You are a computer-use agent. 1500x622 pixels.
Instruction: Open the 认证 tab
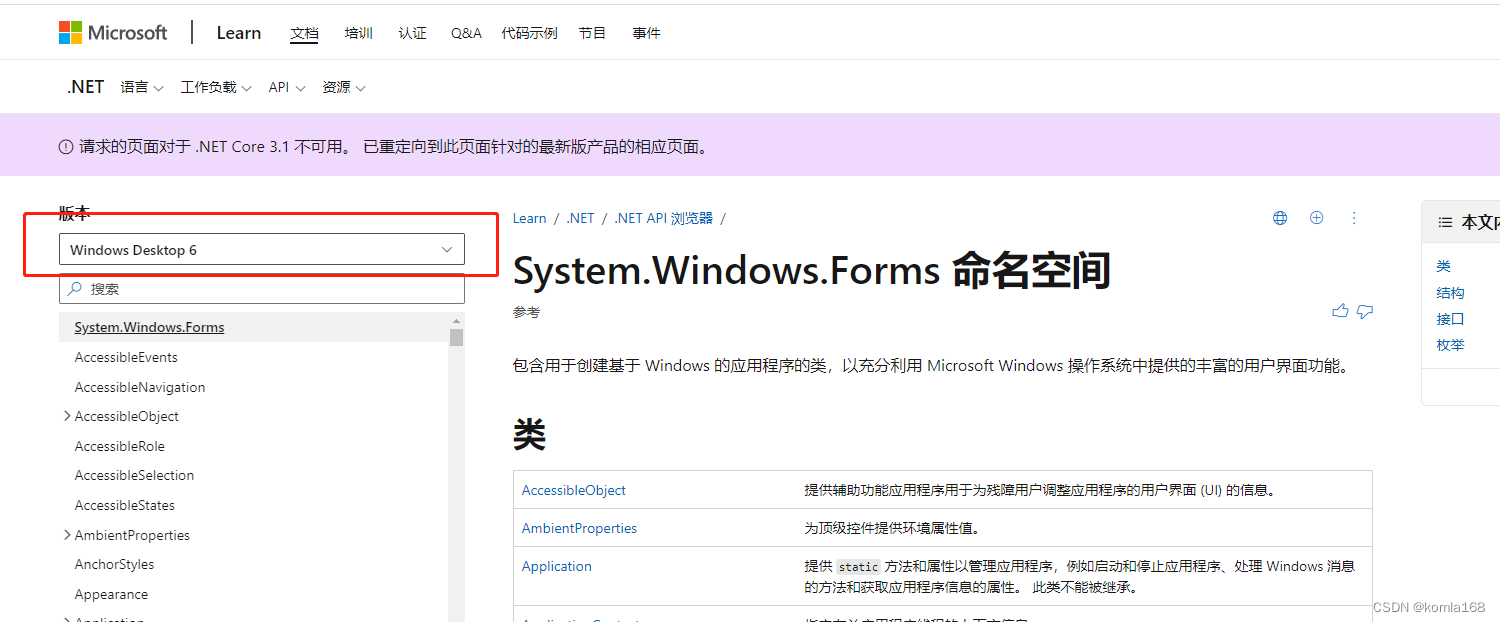413,33
